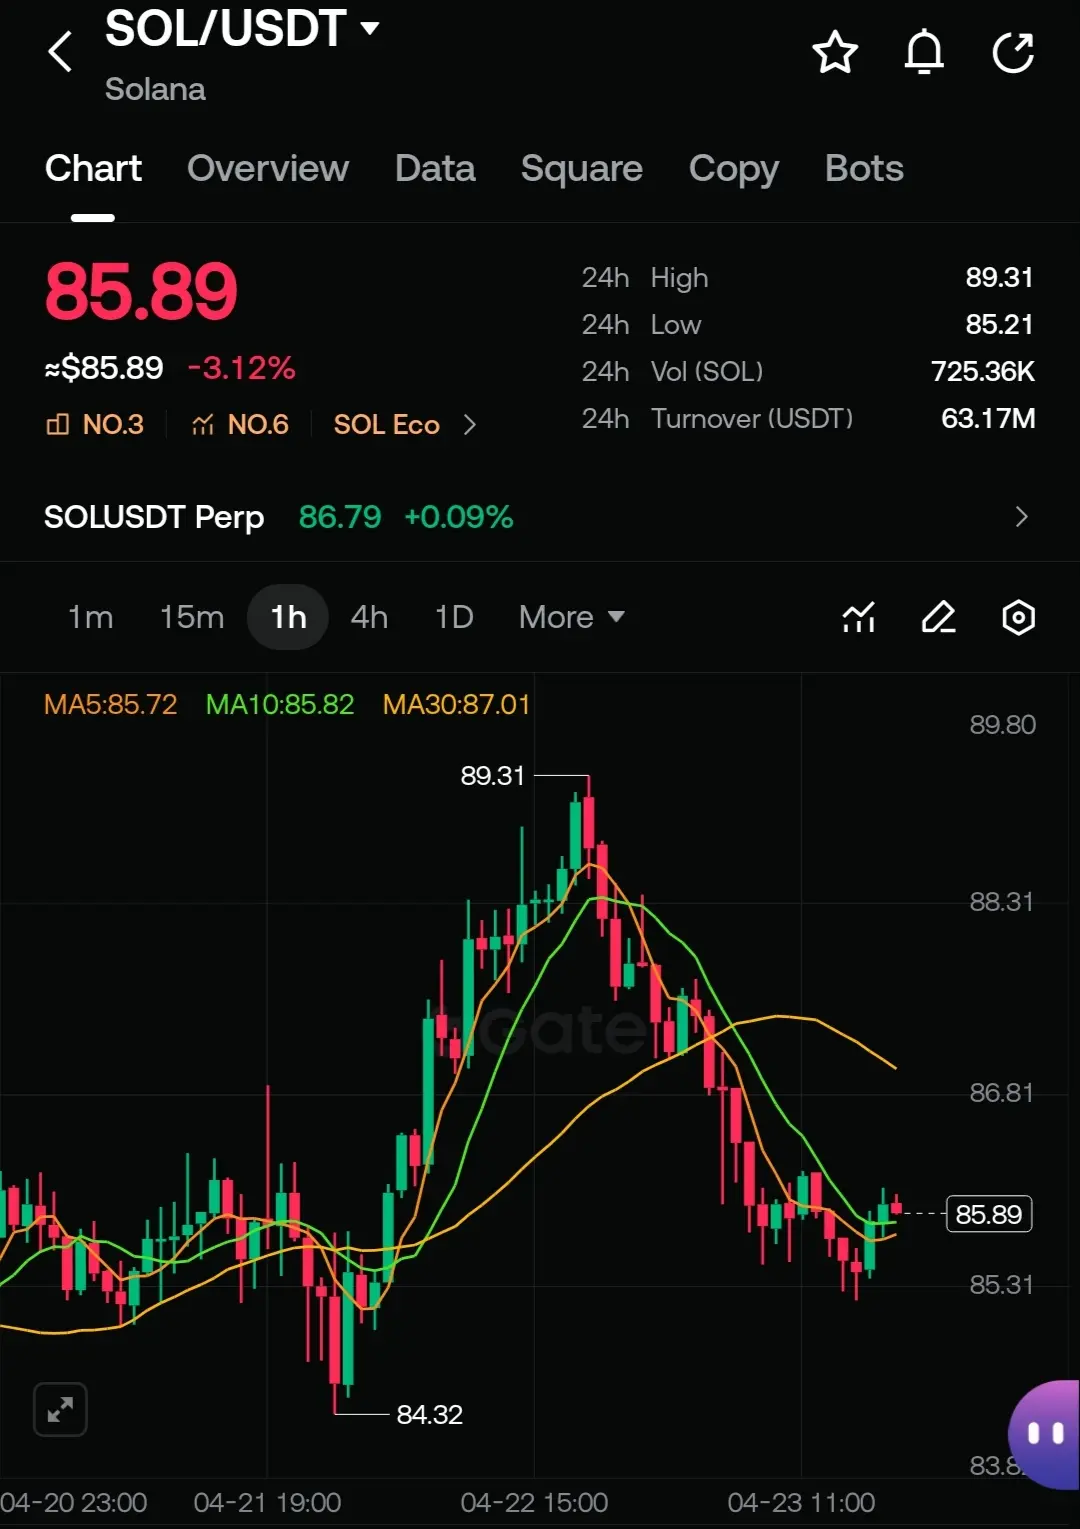1080x1529 pixels.
Task: Set a price alert with bell icon
Action: 924,52
